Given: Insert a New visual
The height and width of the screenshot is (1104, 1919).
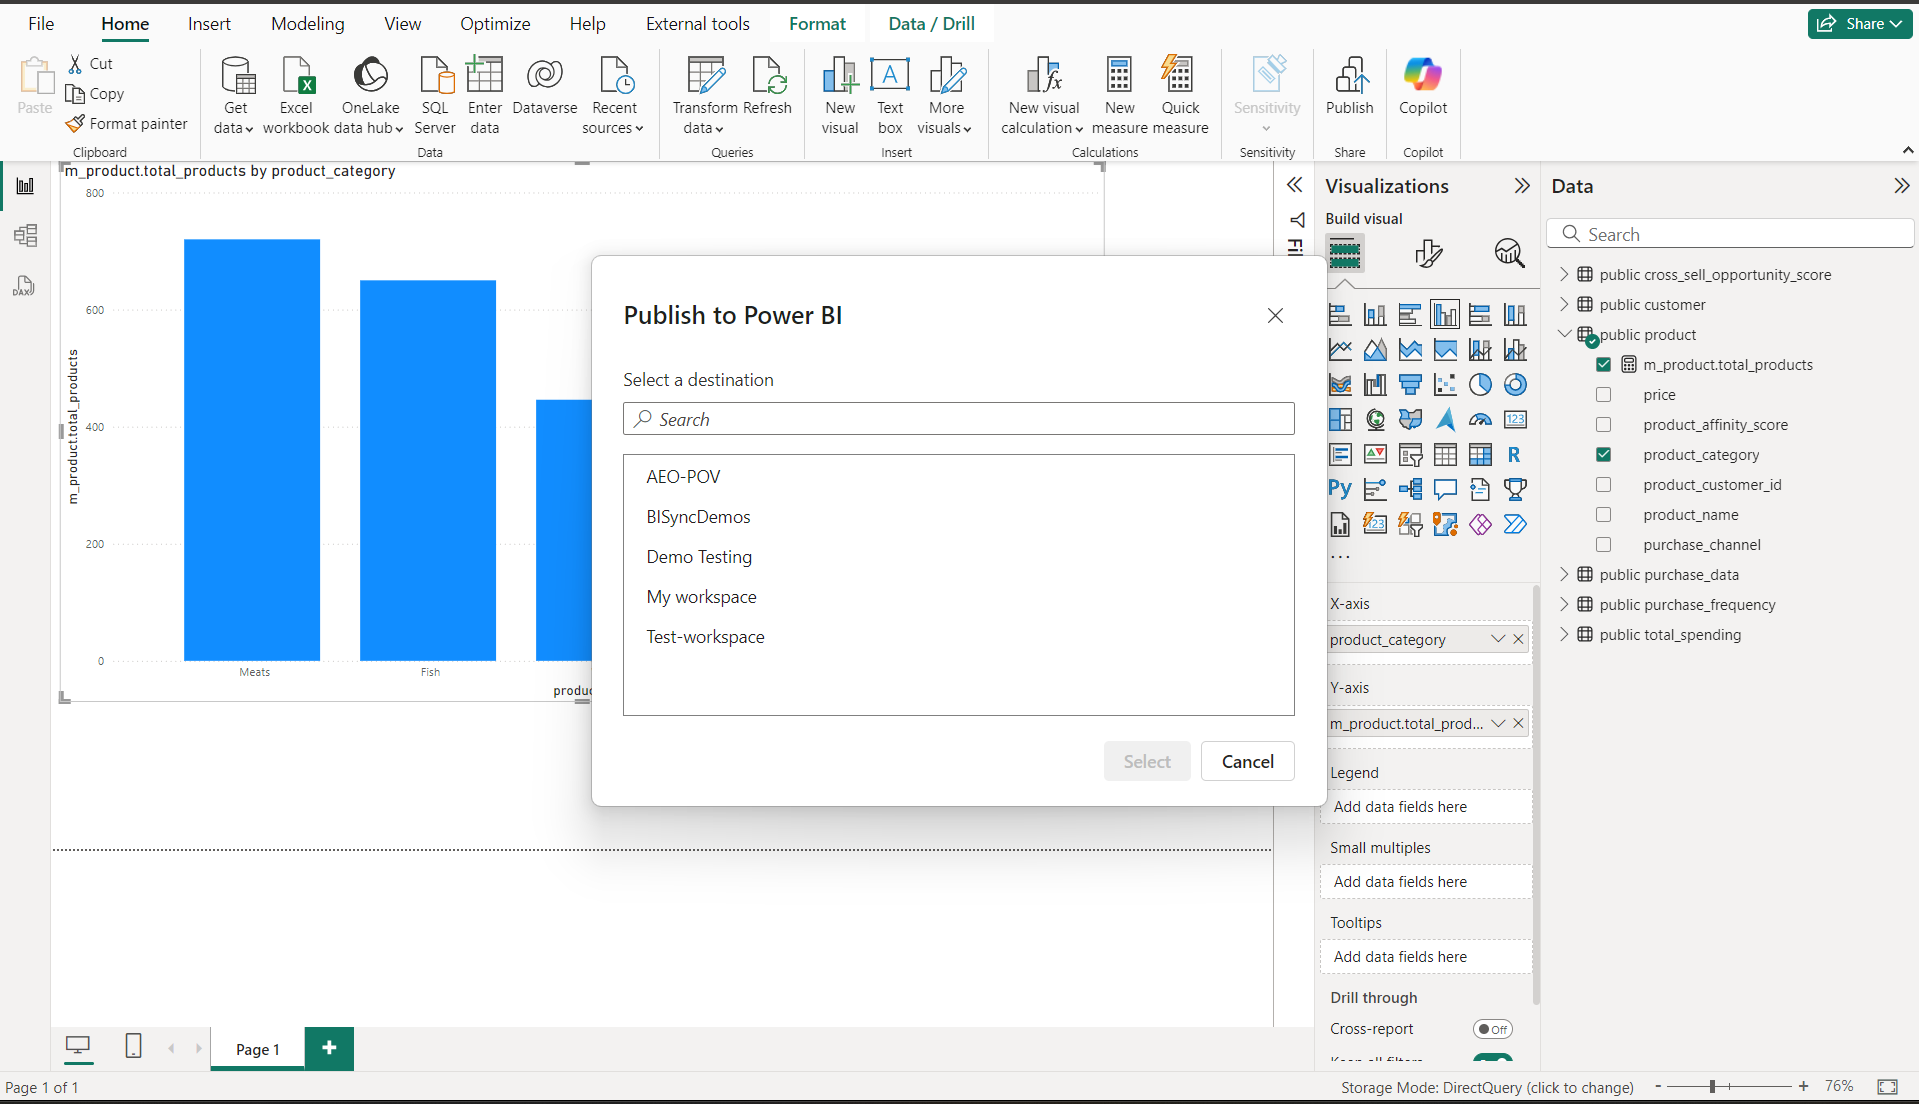Looking at the screenshot, I should 840,96.
